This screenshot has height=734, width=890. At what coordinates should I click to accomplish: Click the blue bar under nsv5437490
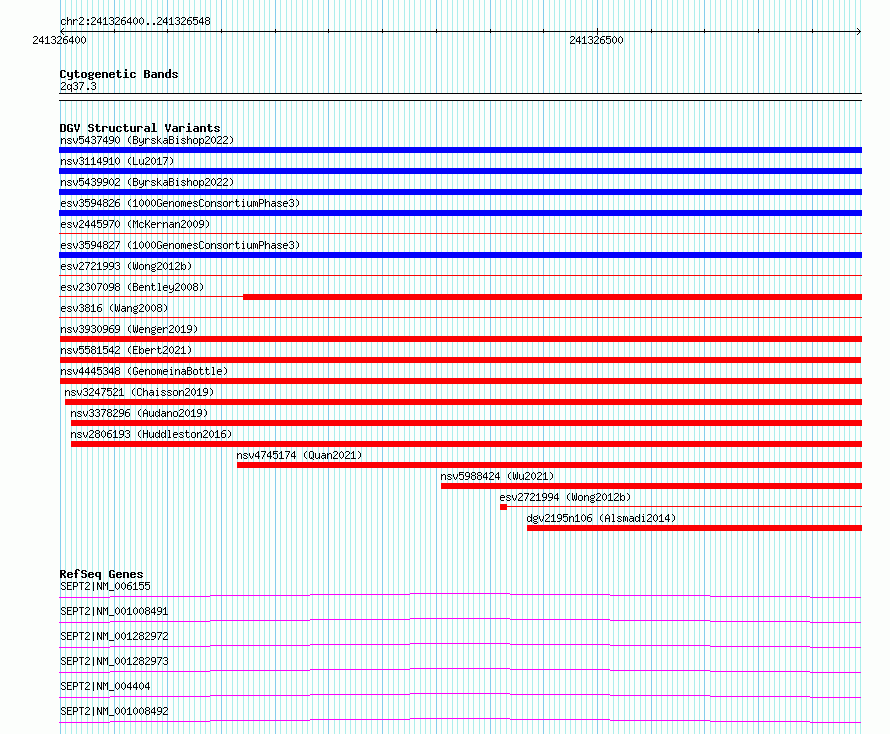click(460, 150)
